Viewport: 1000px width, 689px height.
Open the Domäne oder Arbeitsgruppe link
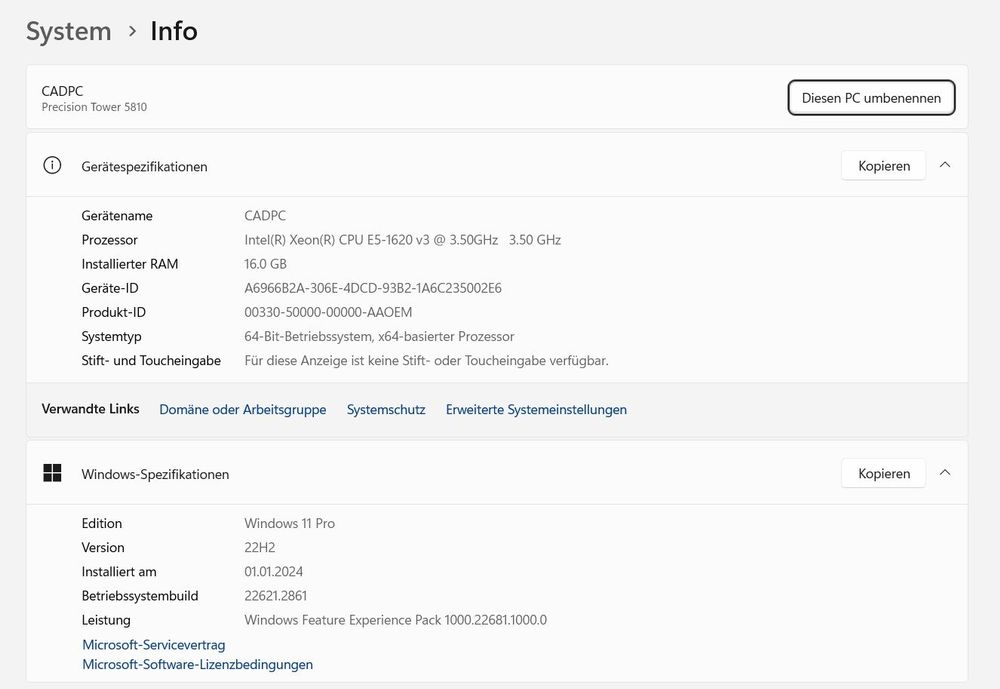click(x=242, y=410)
